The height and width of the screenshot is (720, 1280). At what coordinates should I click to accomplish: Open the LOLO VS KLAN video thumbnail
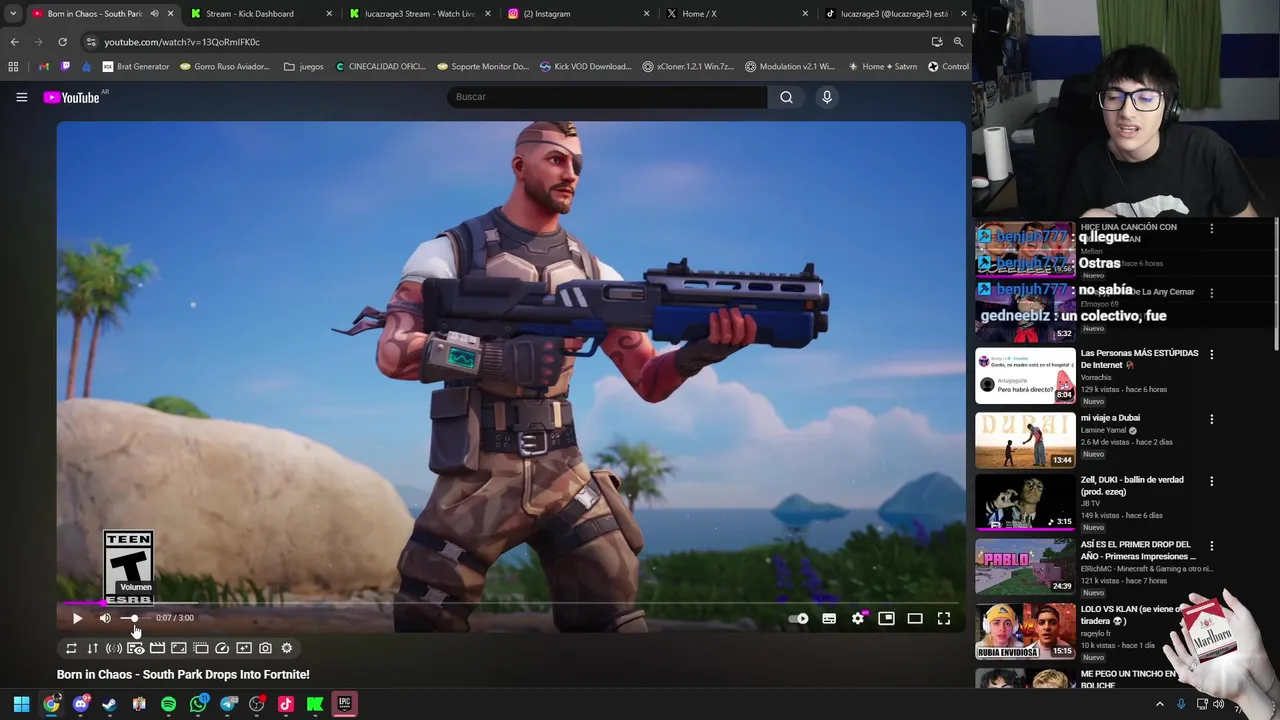click(1025, 632)
